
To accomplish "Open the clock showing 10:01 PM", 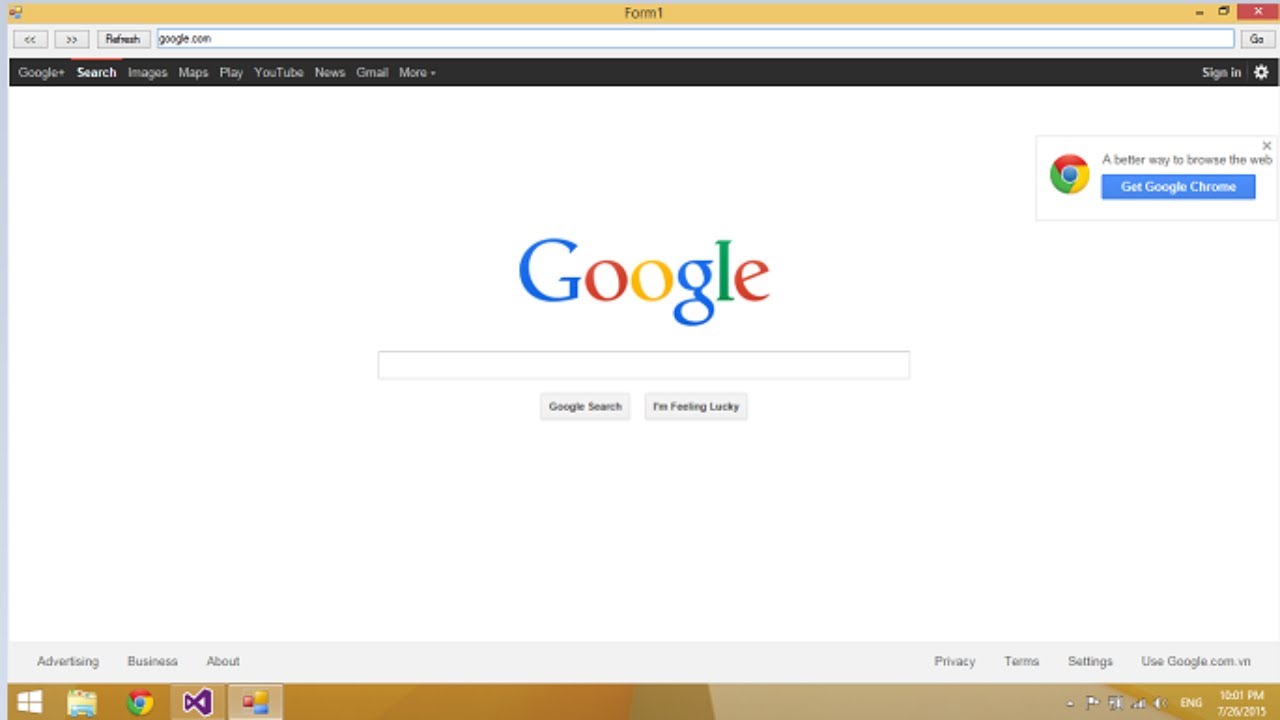I will pyautogui.click(x=1241, y=703).
